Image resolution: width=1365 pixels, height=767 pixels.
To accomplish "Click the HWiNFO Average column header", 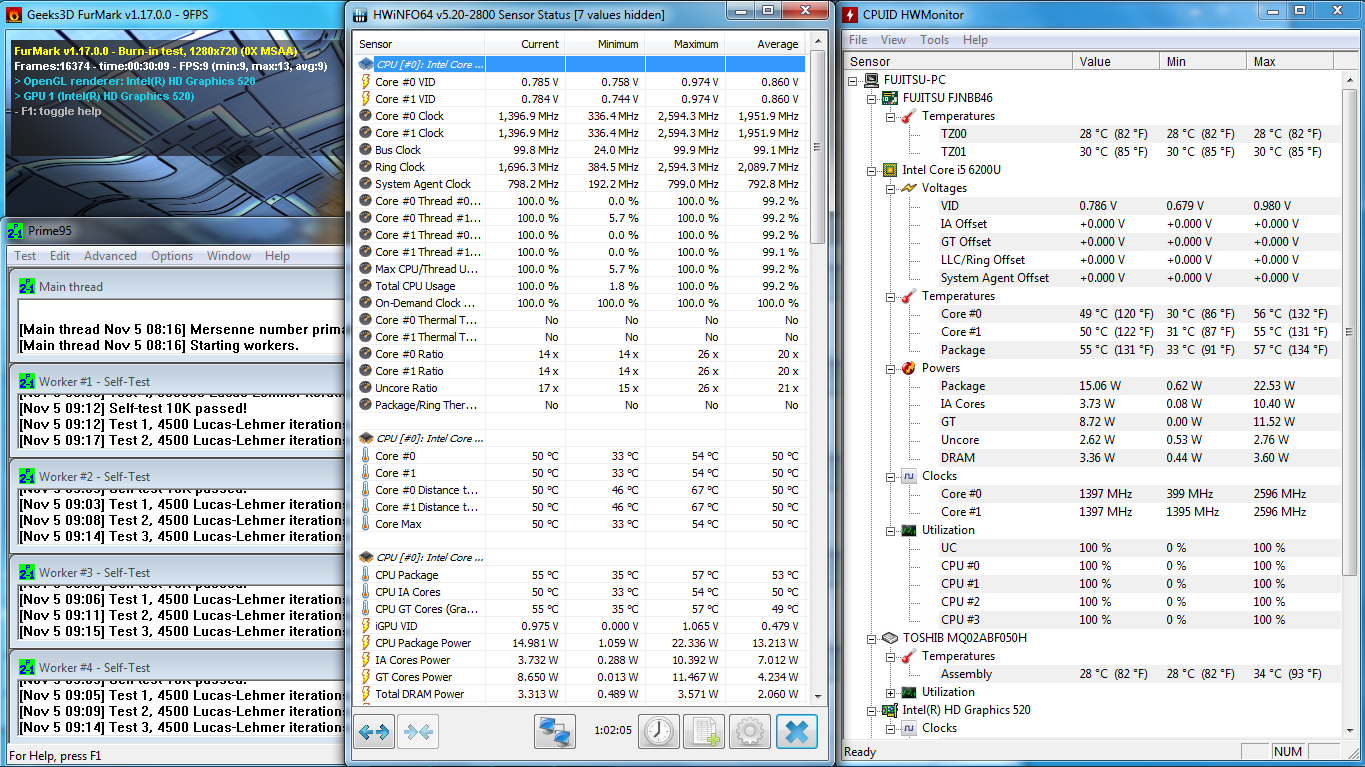I will pos(765,44).
